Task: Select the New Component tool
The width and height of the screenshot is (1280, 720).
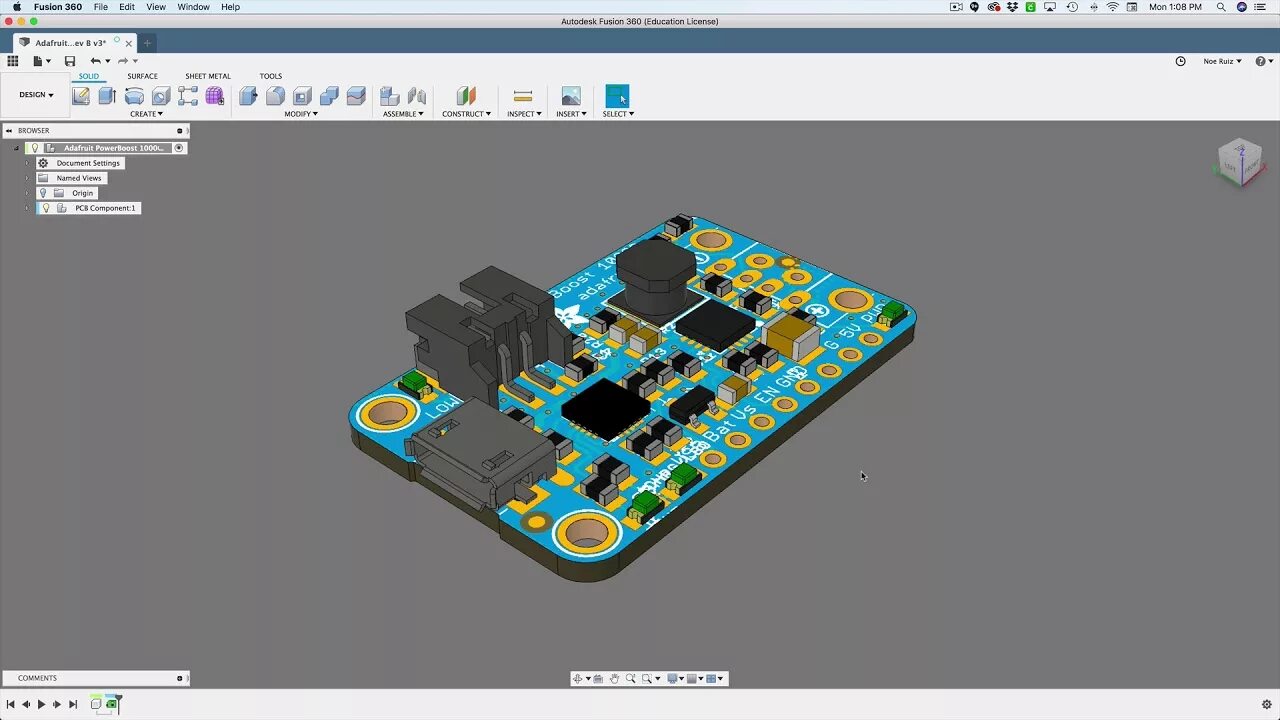Action: point(390,96)
